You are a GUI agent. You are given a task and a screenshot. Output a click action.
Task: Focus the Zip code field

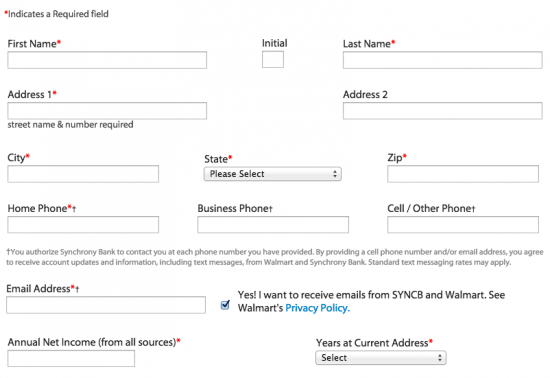tap(463, 174)
